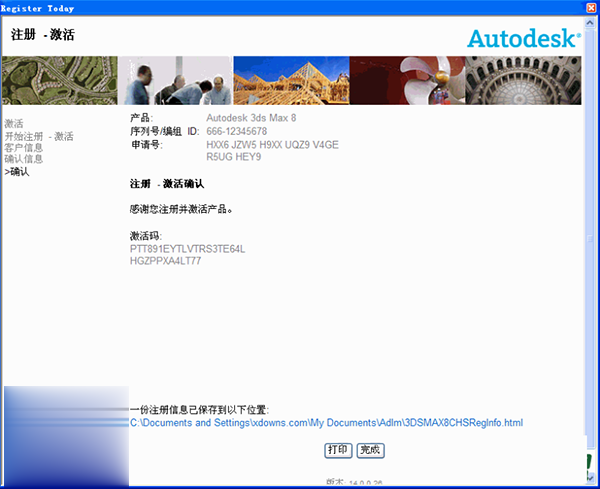Click the vertical scrollbar track
The height and width of the screenshot is (489, 600).
590,240
